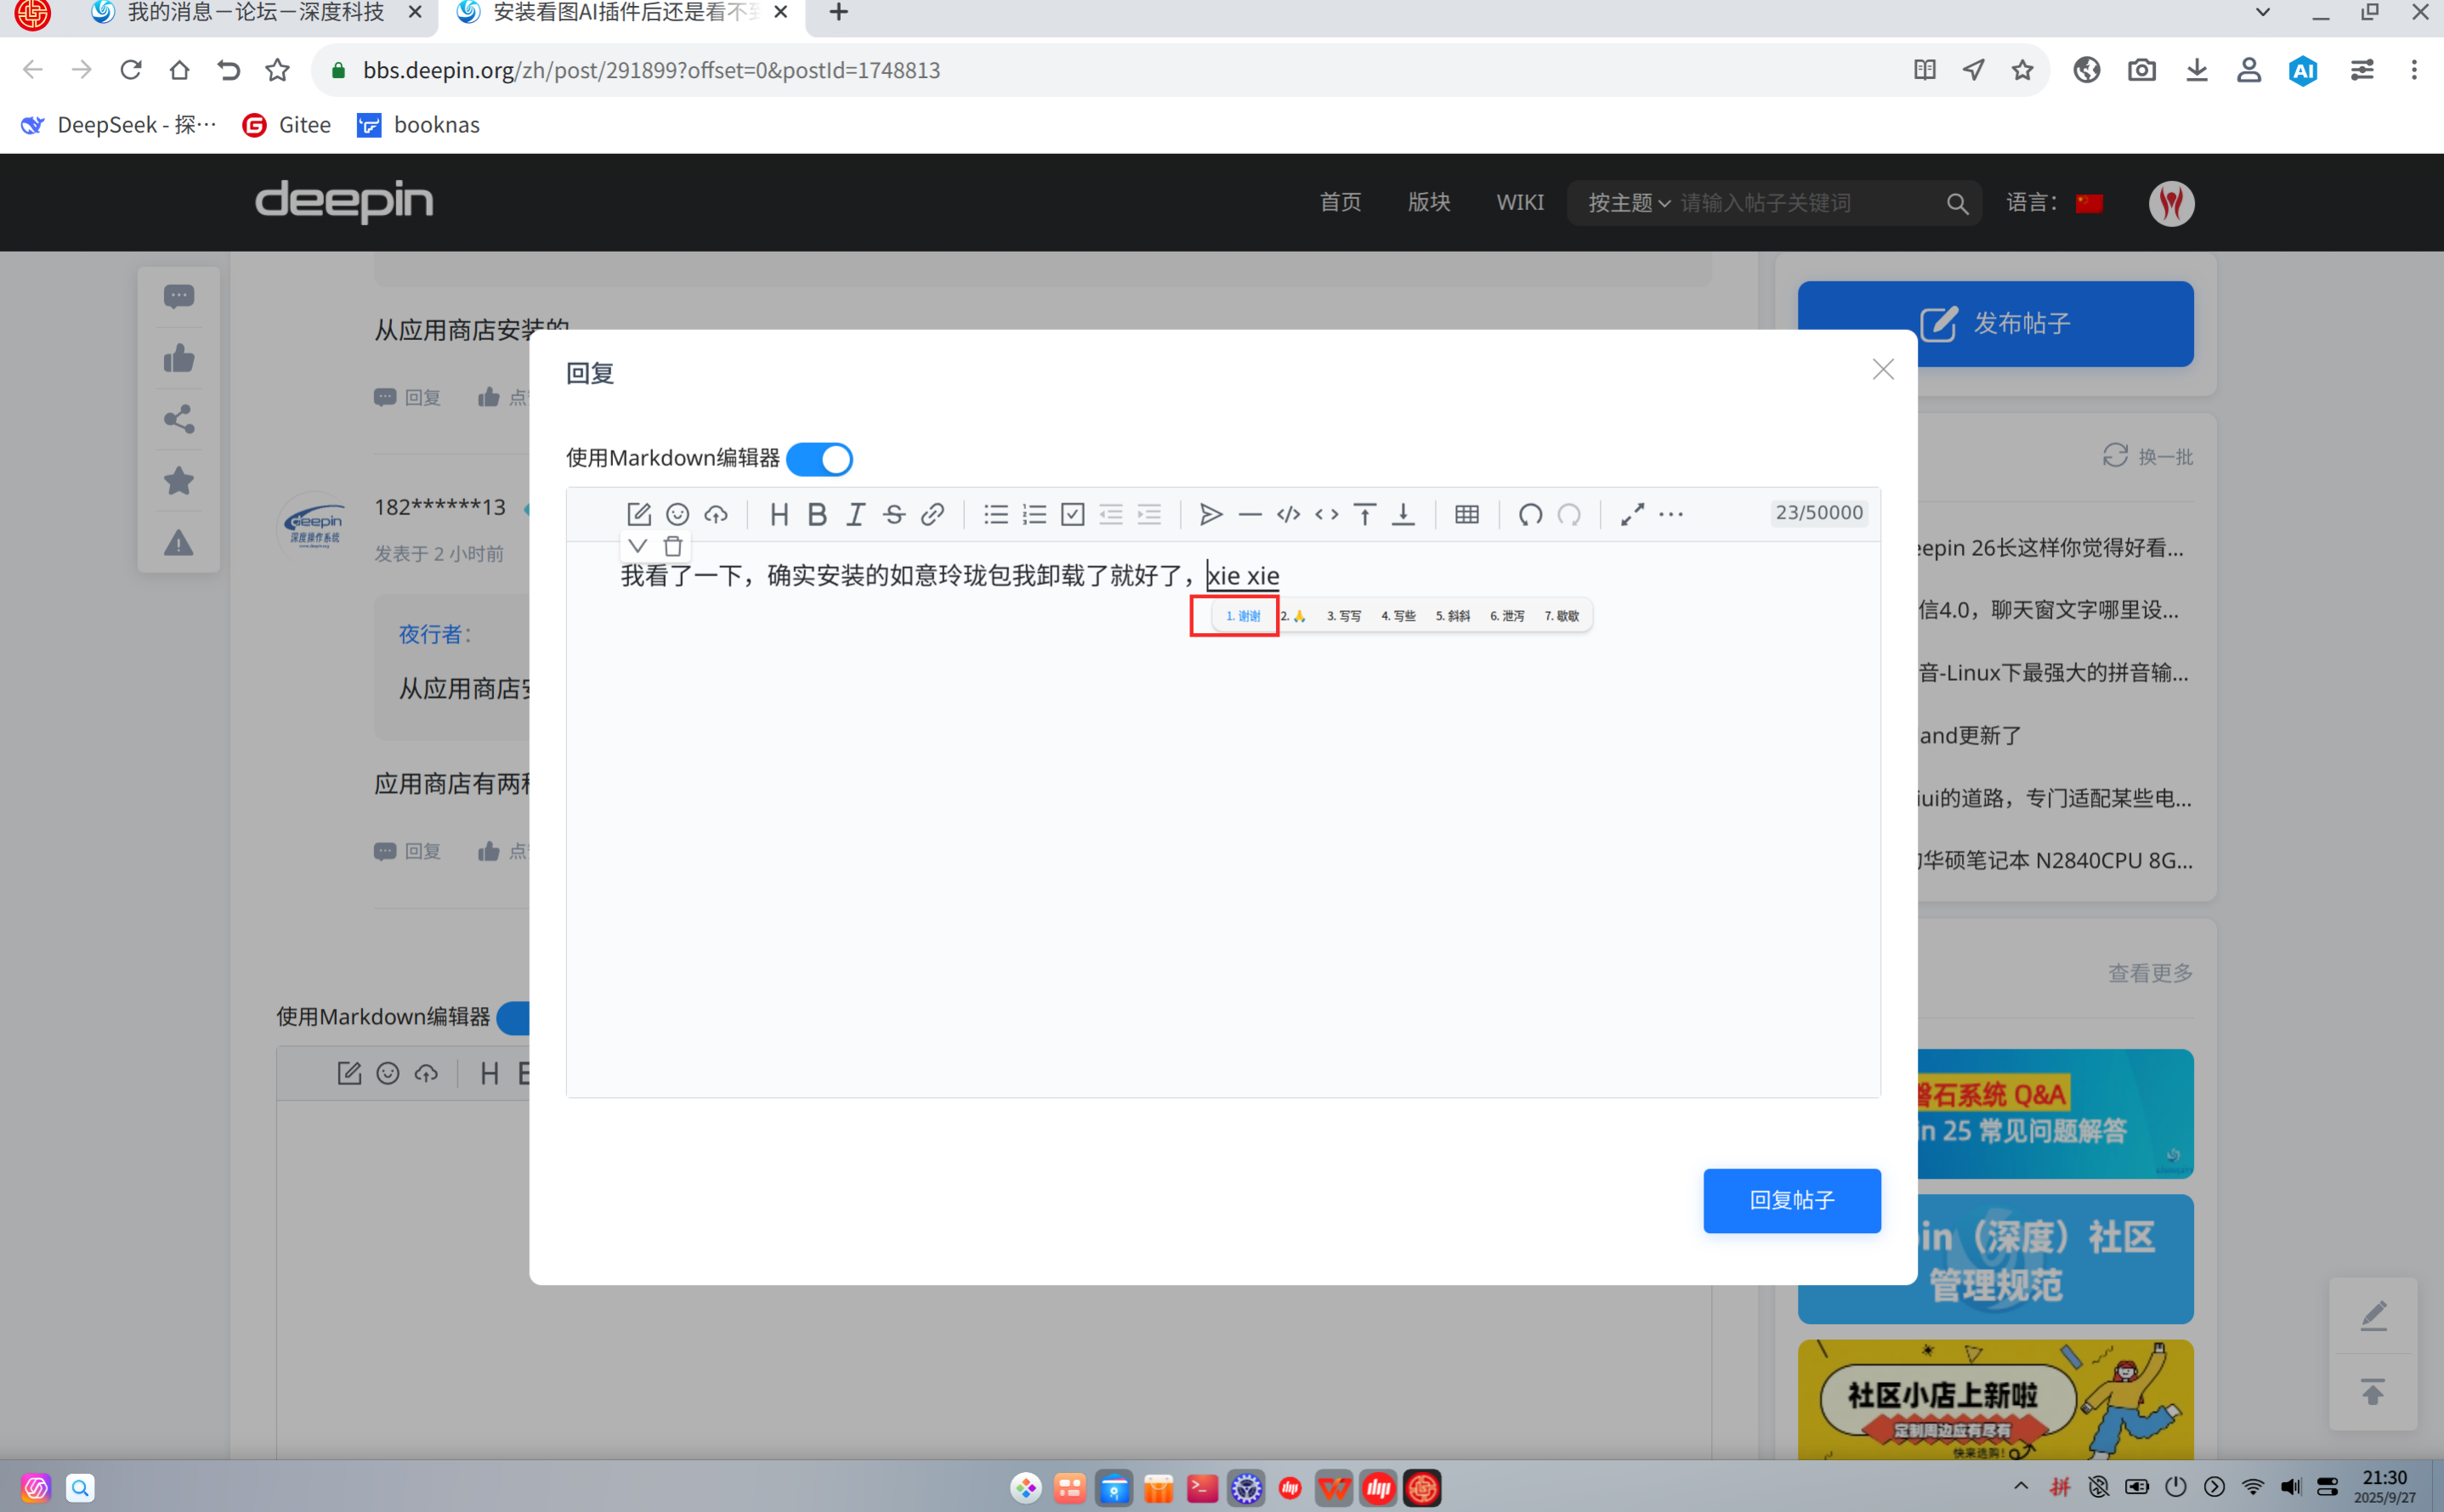The width and height of the screenshot is (2444, 1512).
Task: Click 发布帖子 button on sidebar
Action: (x=1995, y=323)
